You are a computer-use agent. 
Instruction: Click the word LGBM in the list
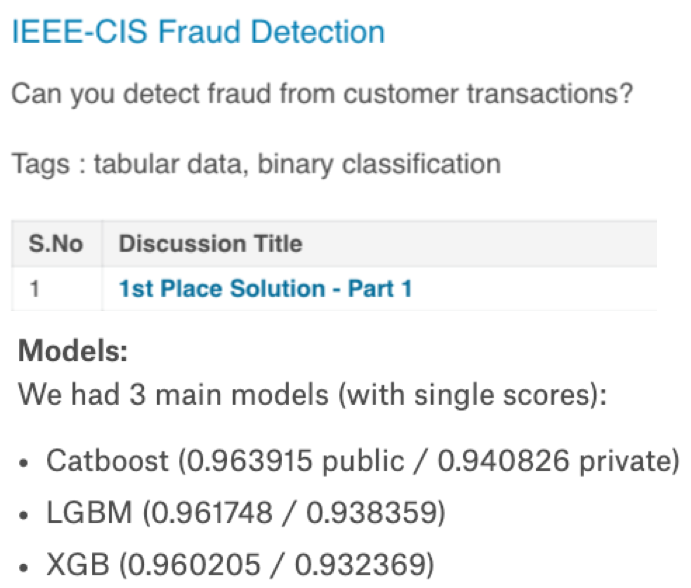[89, 514]
